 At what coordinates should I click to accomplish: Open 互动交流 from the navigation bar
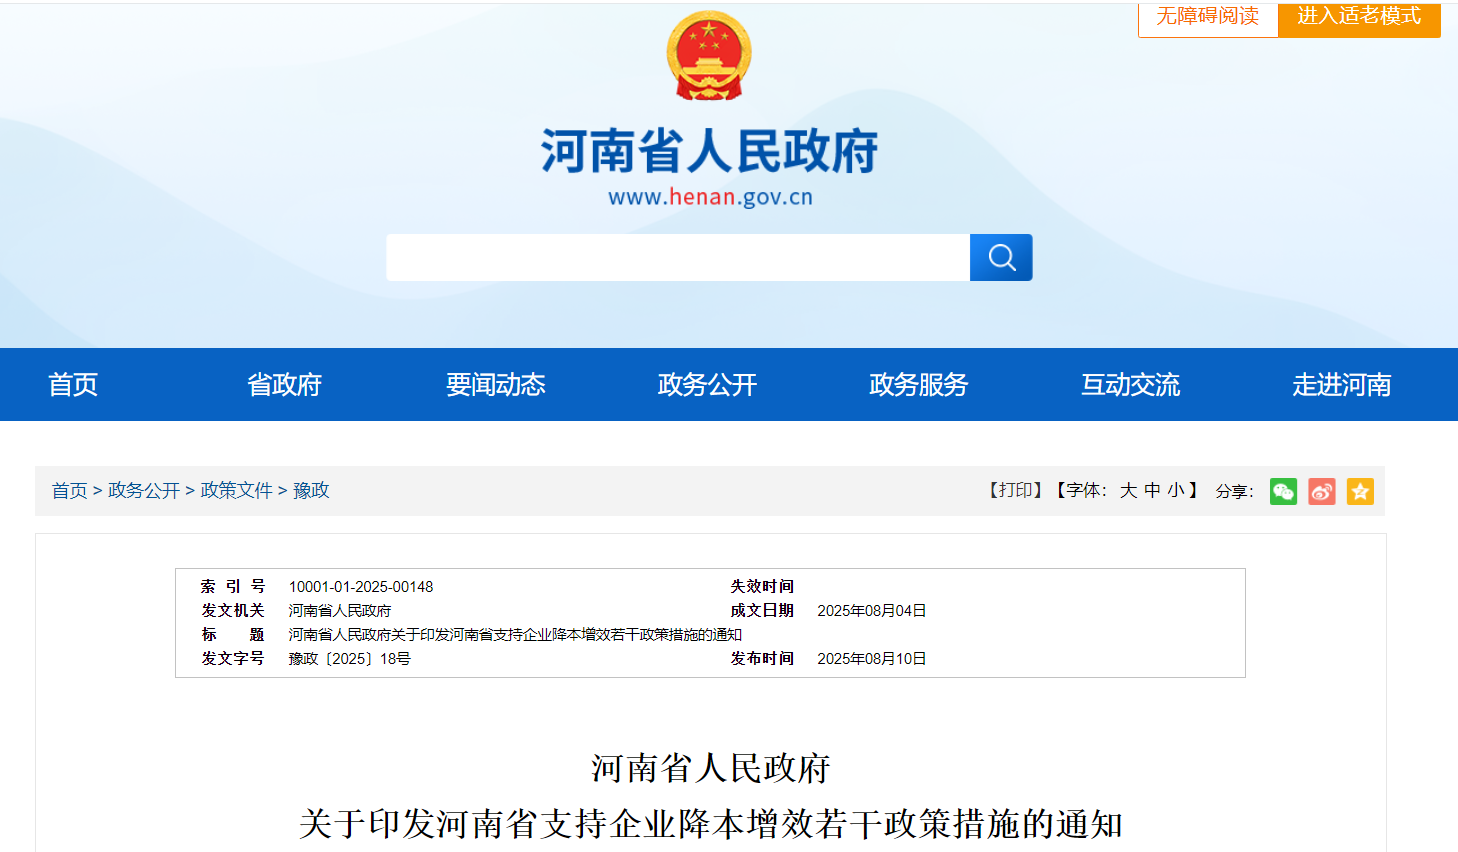(x=1130, y=385)
